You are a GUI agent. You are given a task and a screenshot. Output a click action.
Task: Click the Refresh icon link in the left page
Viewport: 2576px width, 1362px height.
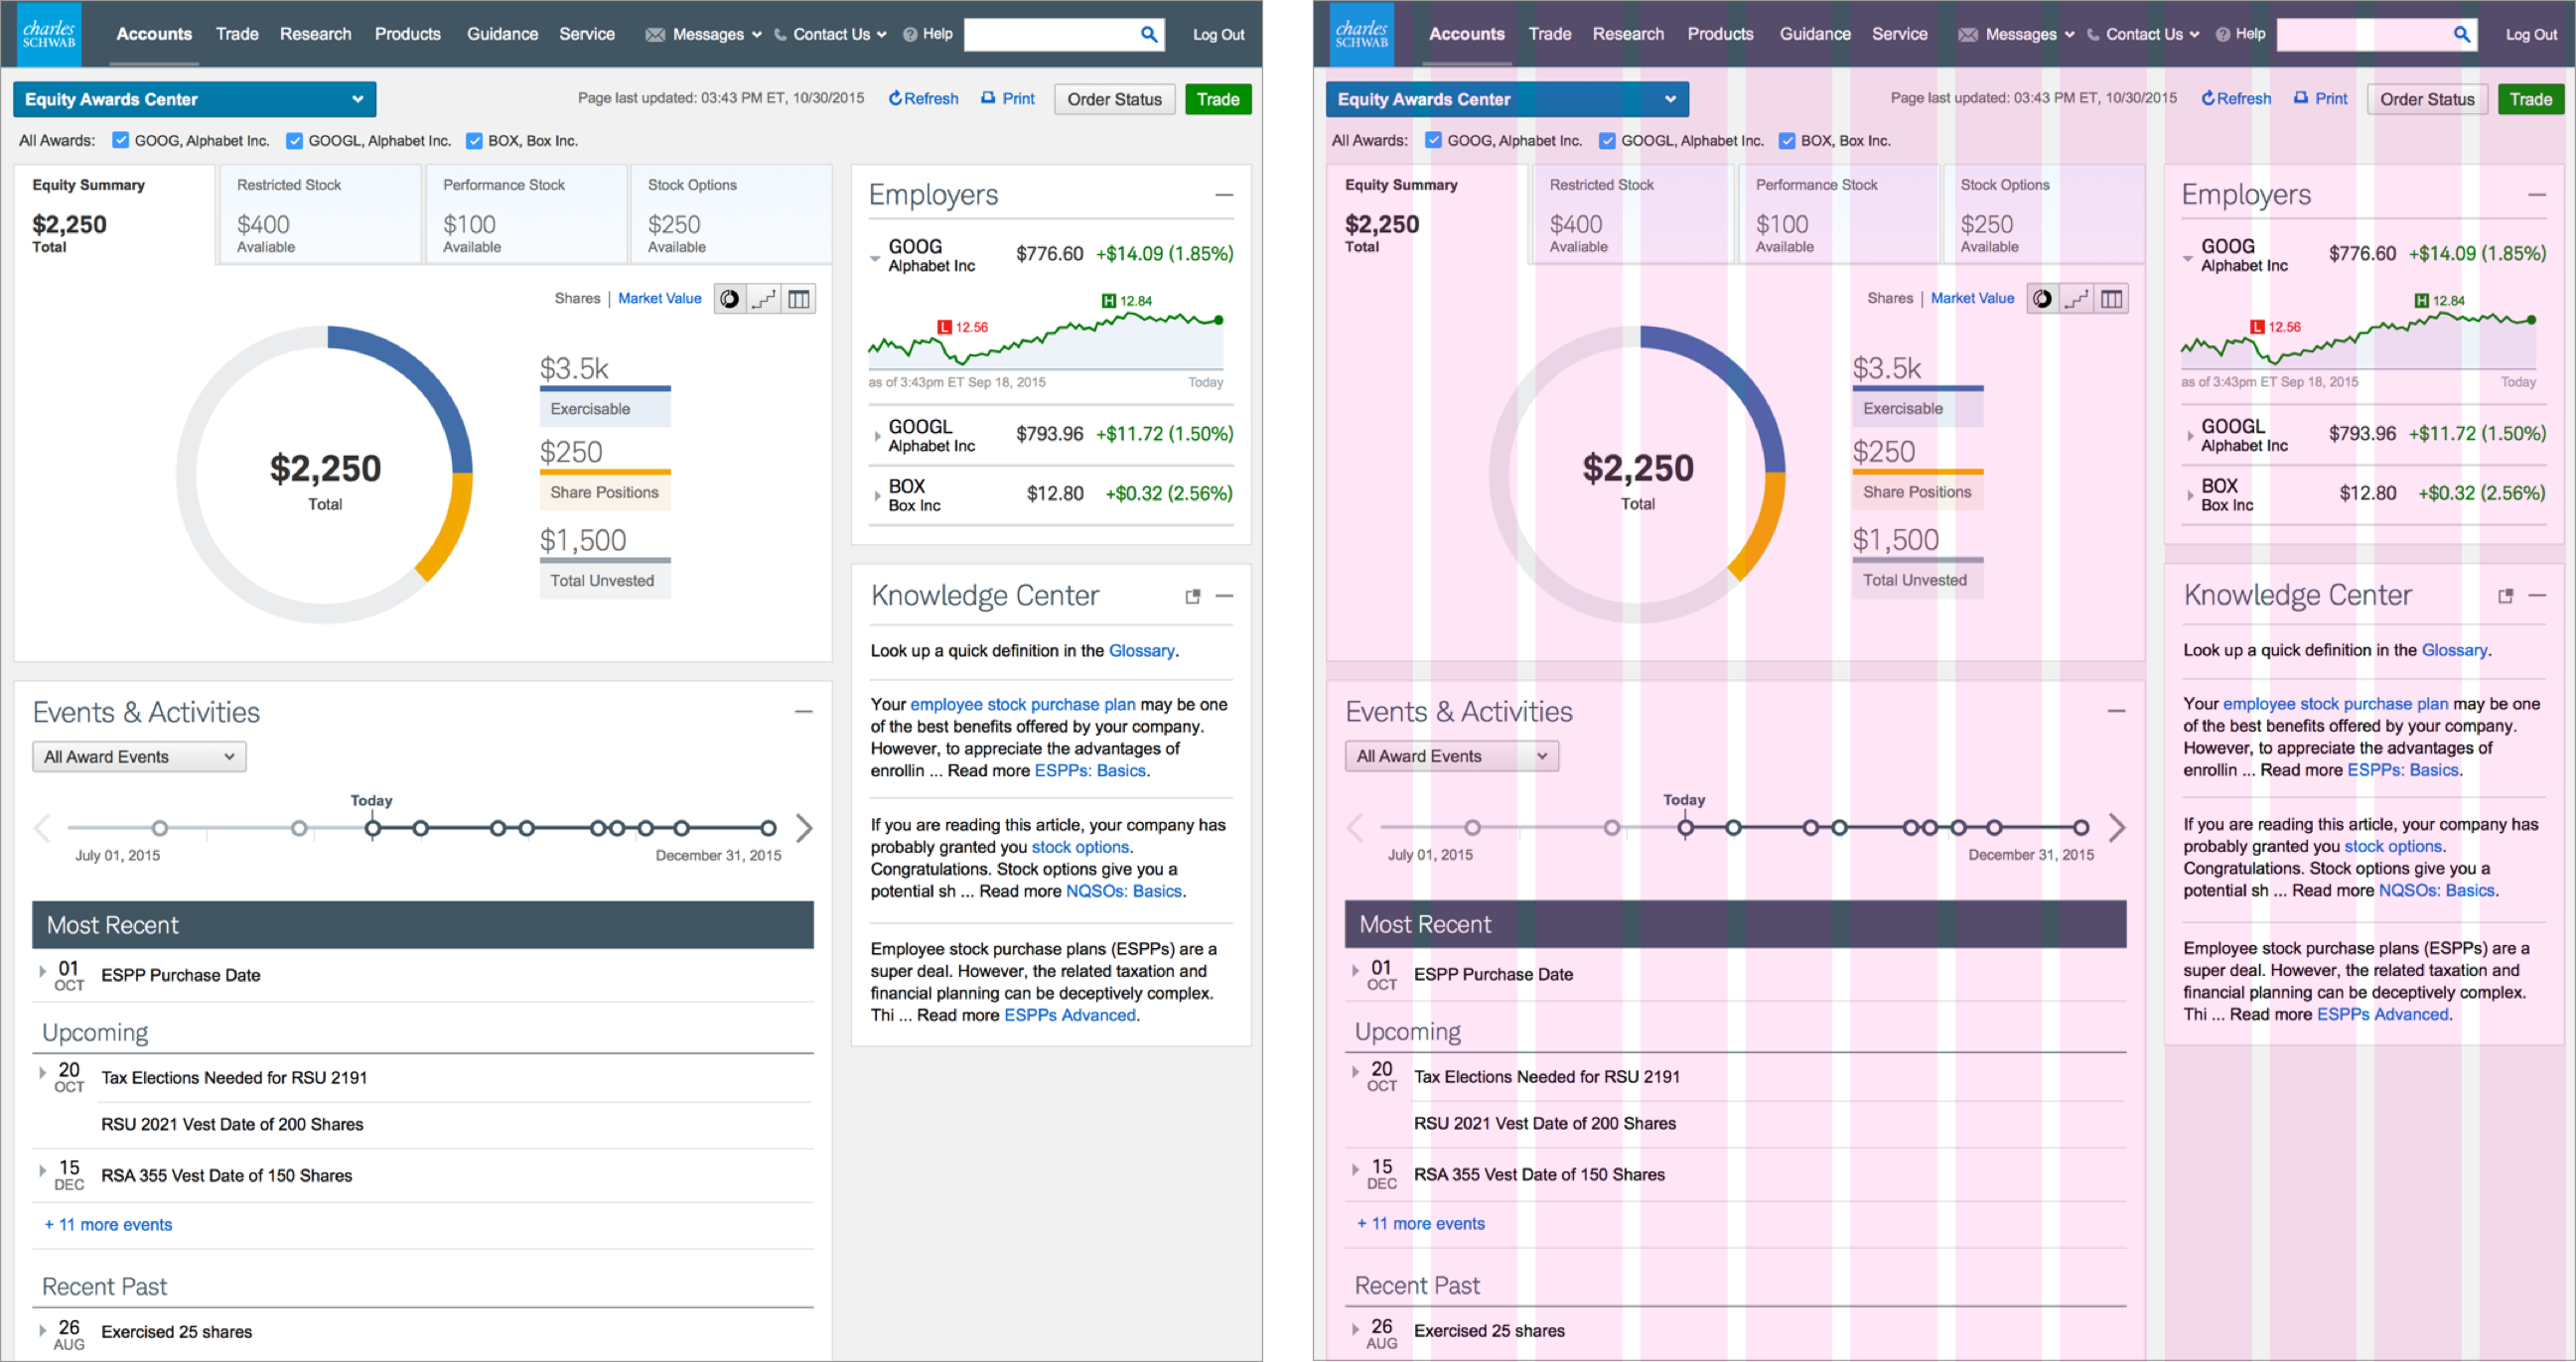pos(923,98)
